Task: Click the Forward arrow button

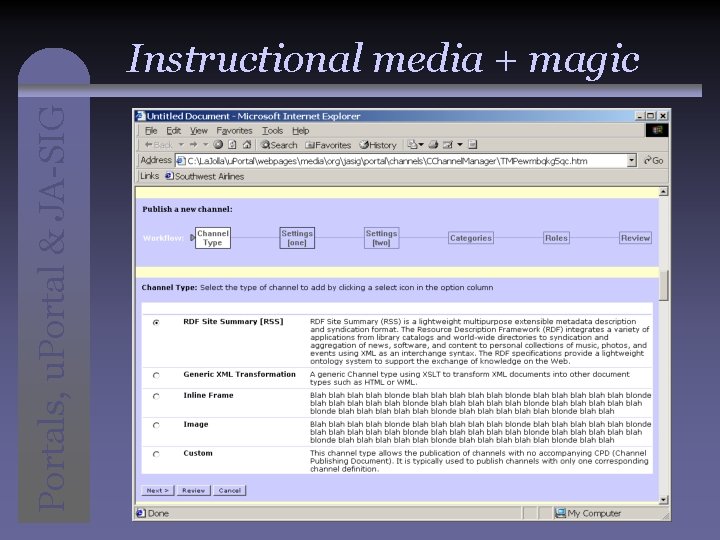Action: [193, 145]
